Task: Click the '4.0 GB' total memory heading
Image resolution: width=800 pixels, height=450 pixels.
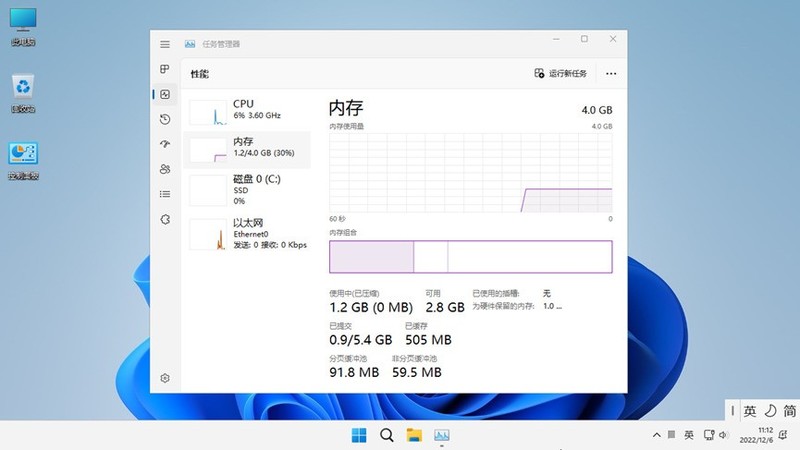Action: click(597, 110)
